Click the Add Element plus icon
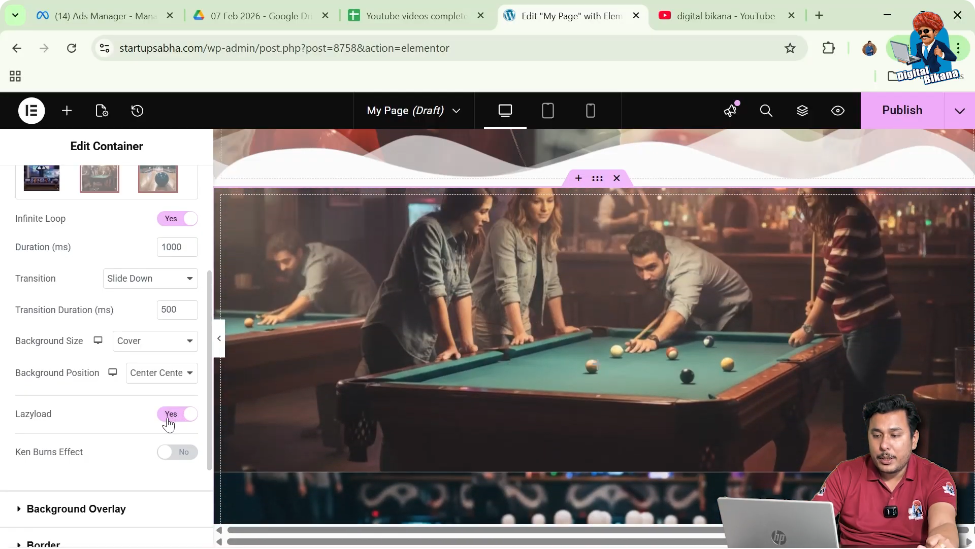The image size is (975, 549). pos(67,111)
